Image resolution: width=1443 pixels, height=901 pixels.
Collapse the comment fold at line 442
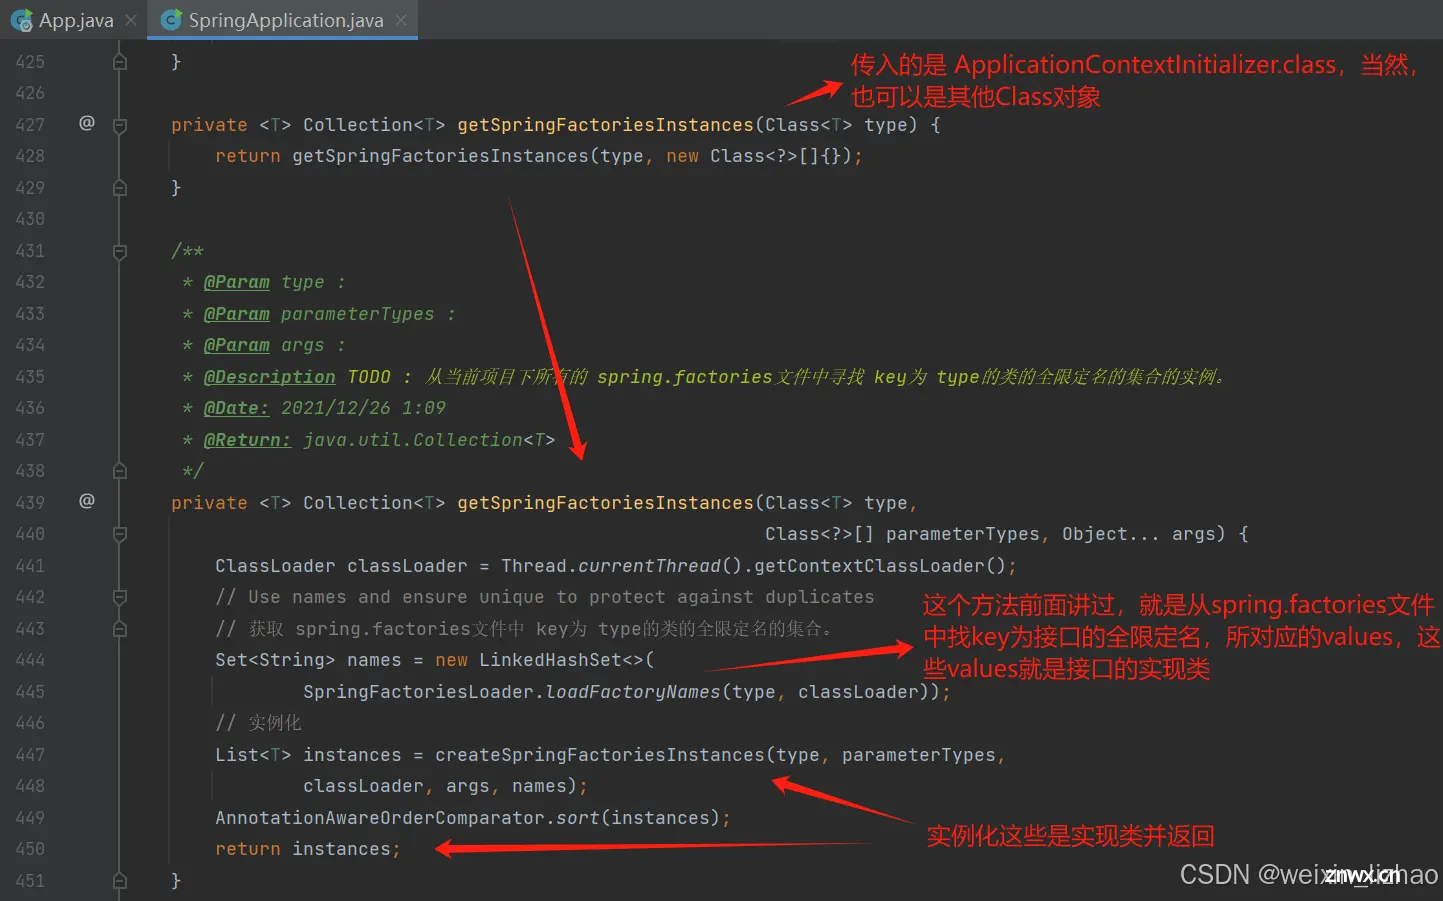(x=120, y=597)
